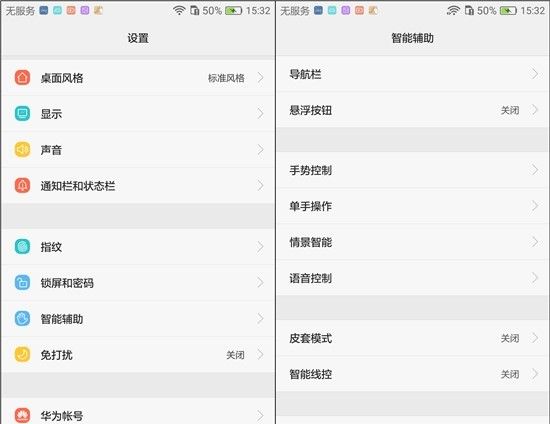This screenshot has height=424, width=550.
Task: Open the 导航栏 row chevron
Action: click(535, 74)
